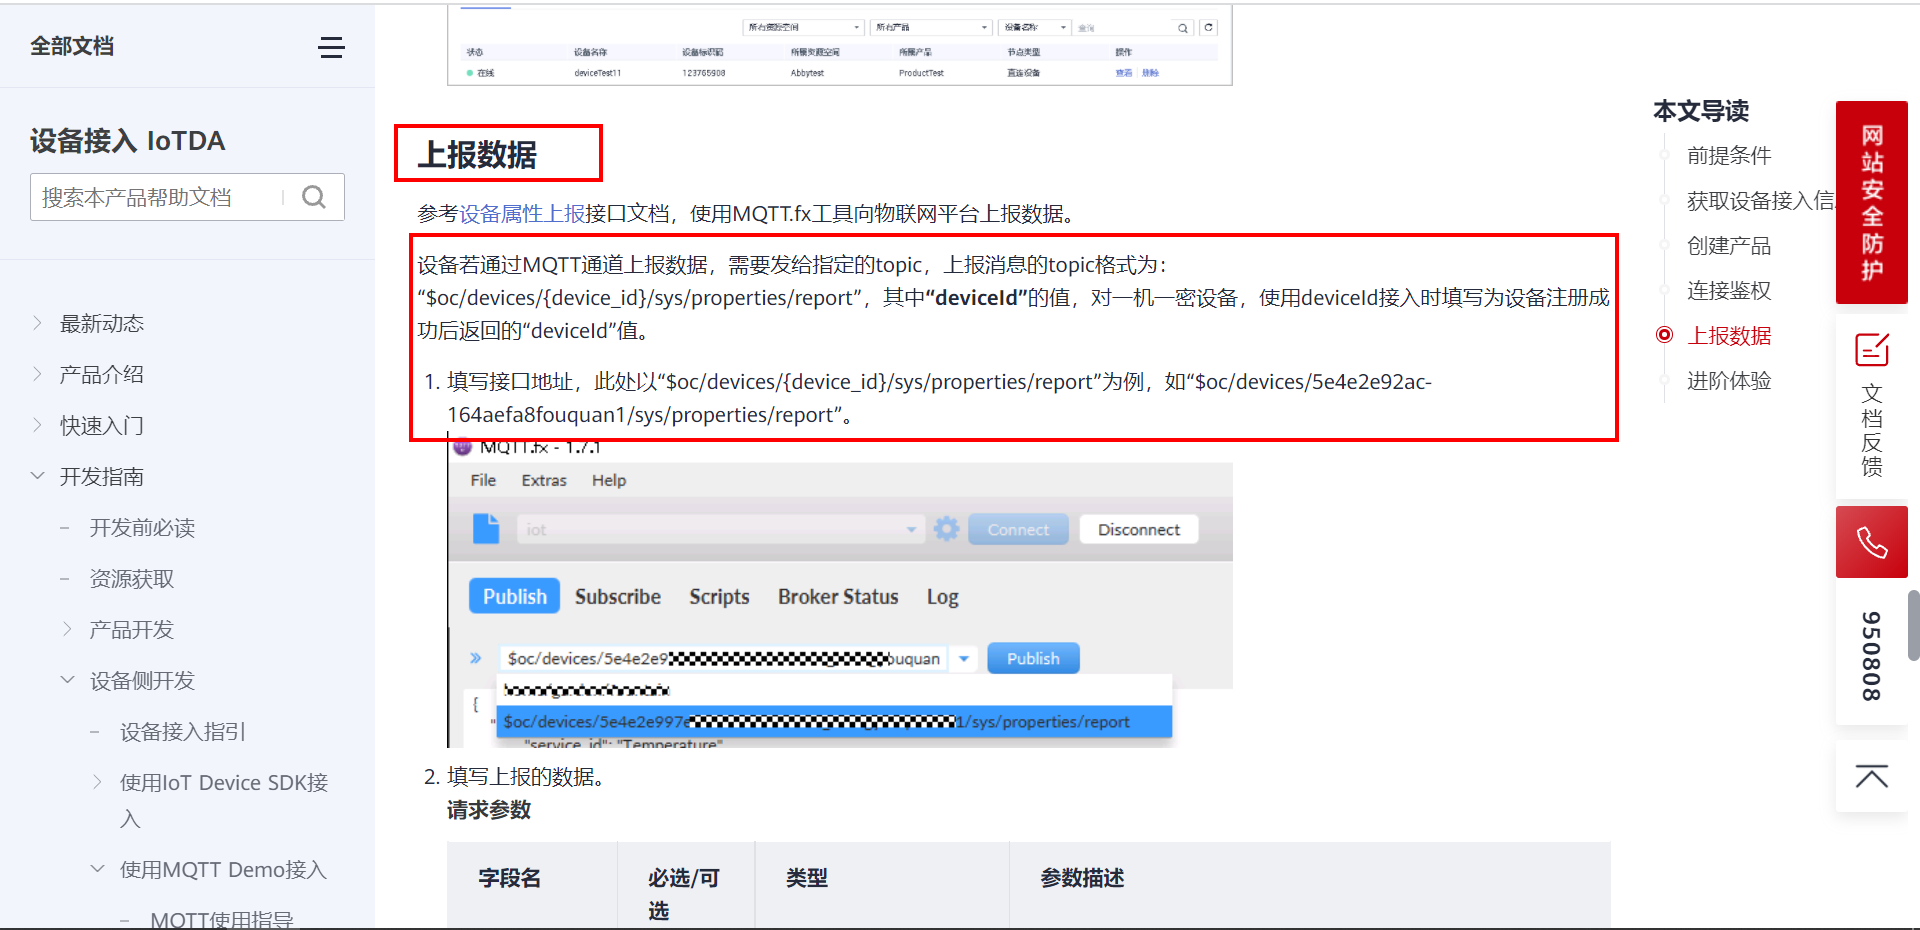This screenshot has height=930, width=1920.
Task: Click the 参数描述 table header
Action: point(1082,878)
